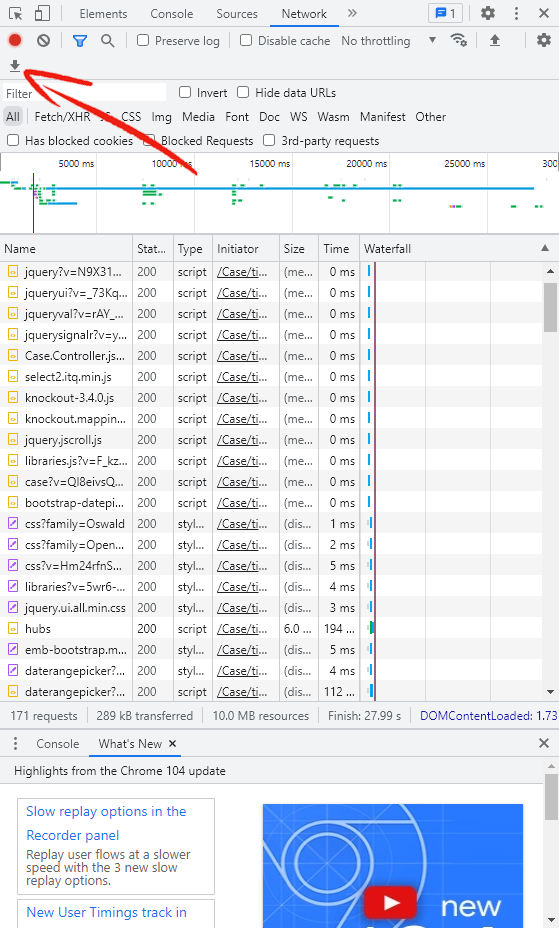Enable Disable cache checkbox
Viewport: 559px width, 928px height.
(x=246, y=40)
